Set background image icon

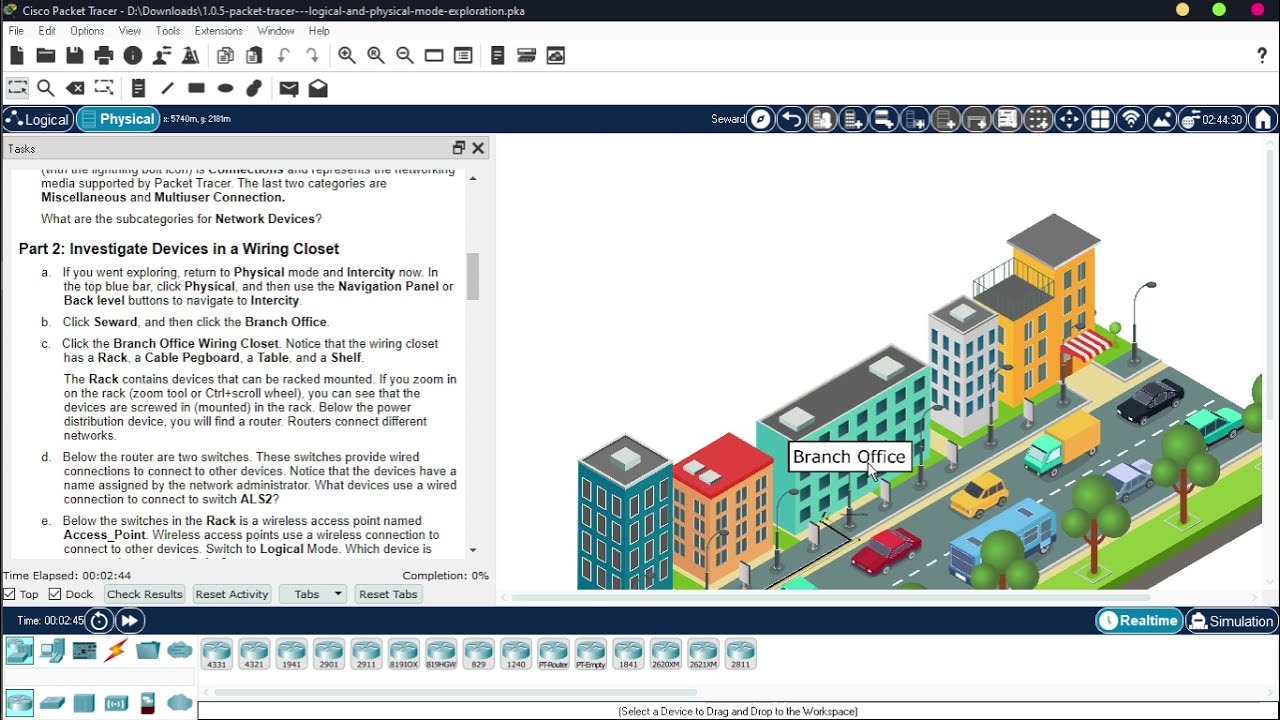(x=1162, y=120)
